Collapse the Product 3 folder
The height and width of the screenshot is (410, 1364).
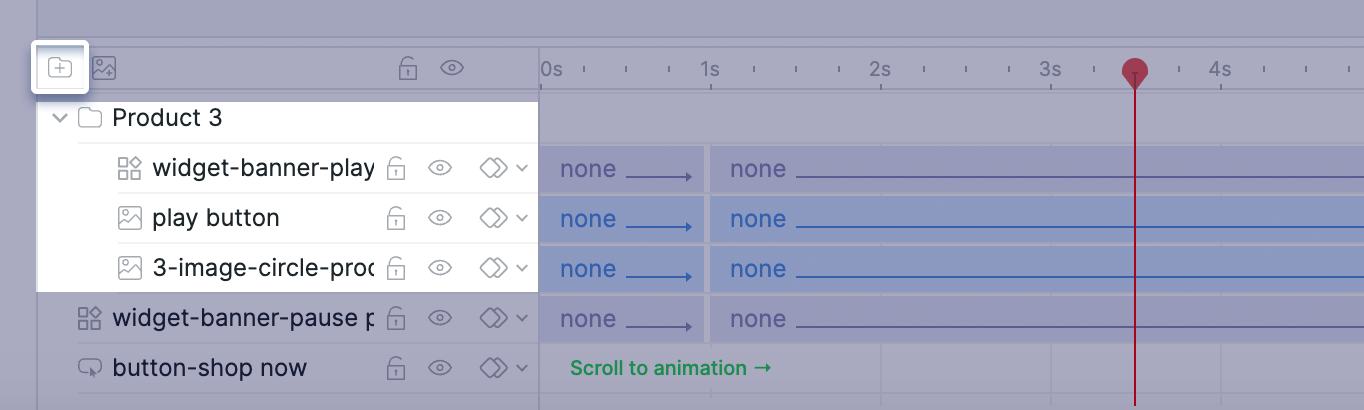click(x=60, y=118)
